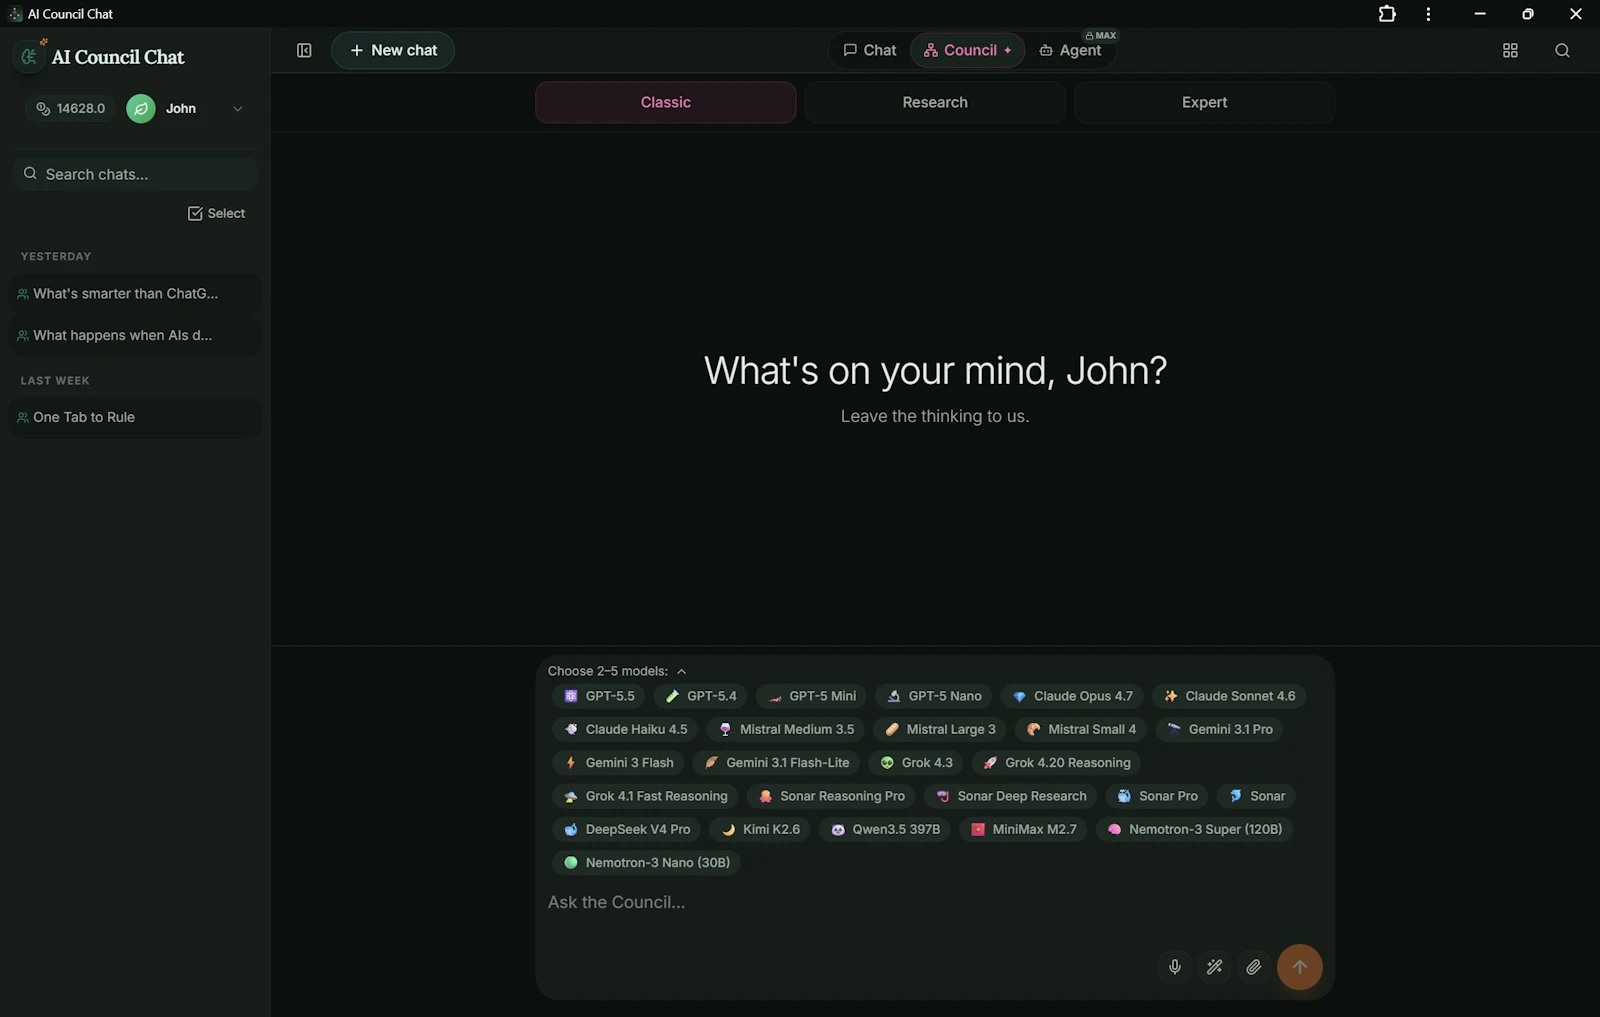
Task: Select Gemini 3 Flash model
Action: pos(618,762)
